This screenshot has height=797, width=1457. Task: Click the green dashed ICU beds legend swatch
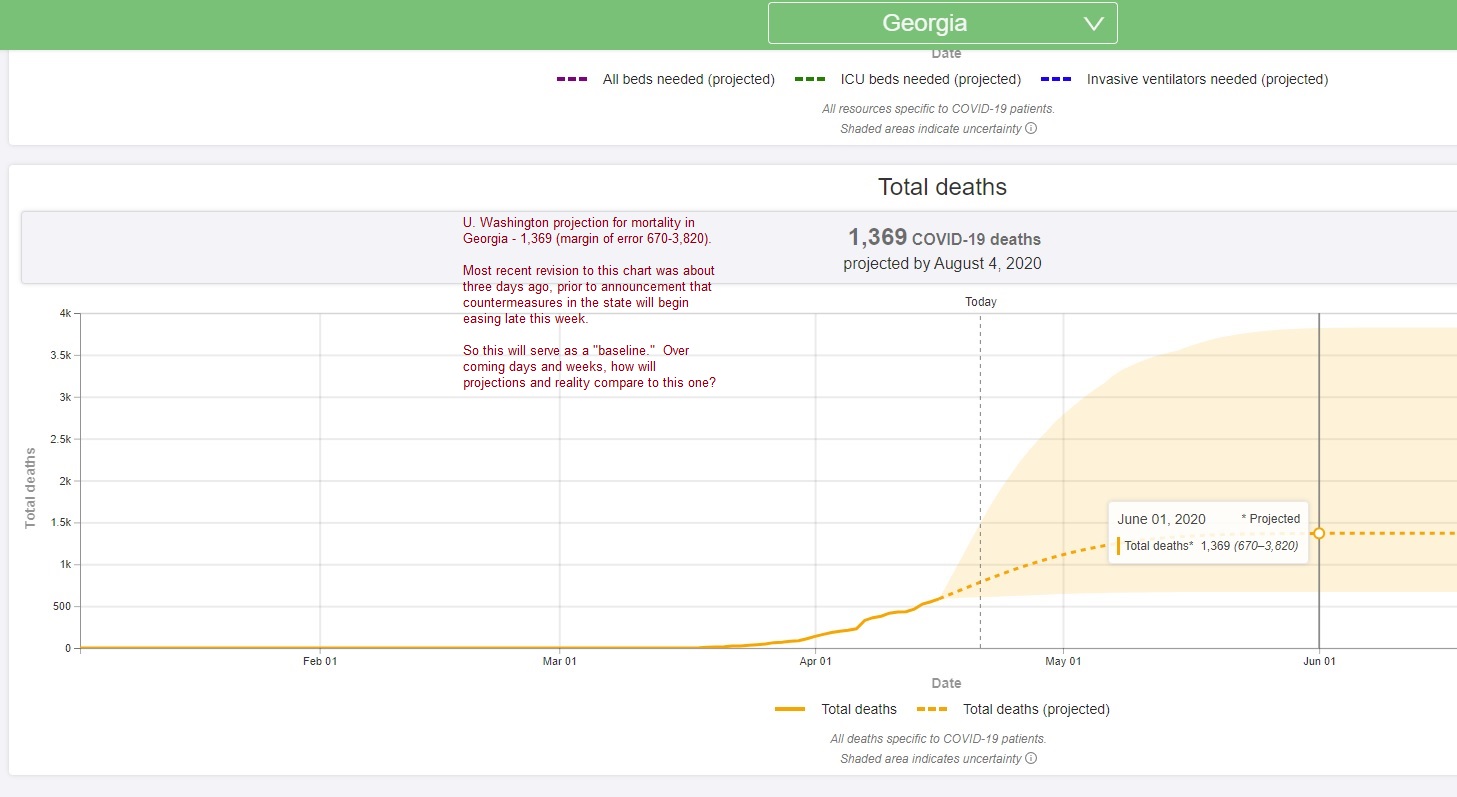[x=809, y=80]
